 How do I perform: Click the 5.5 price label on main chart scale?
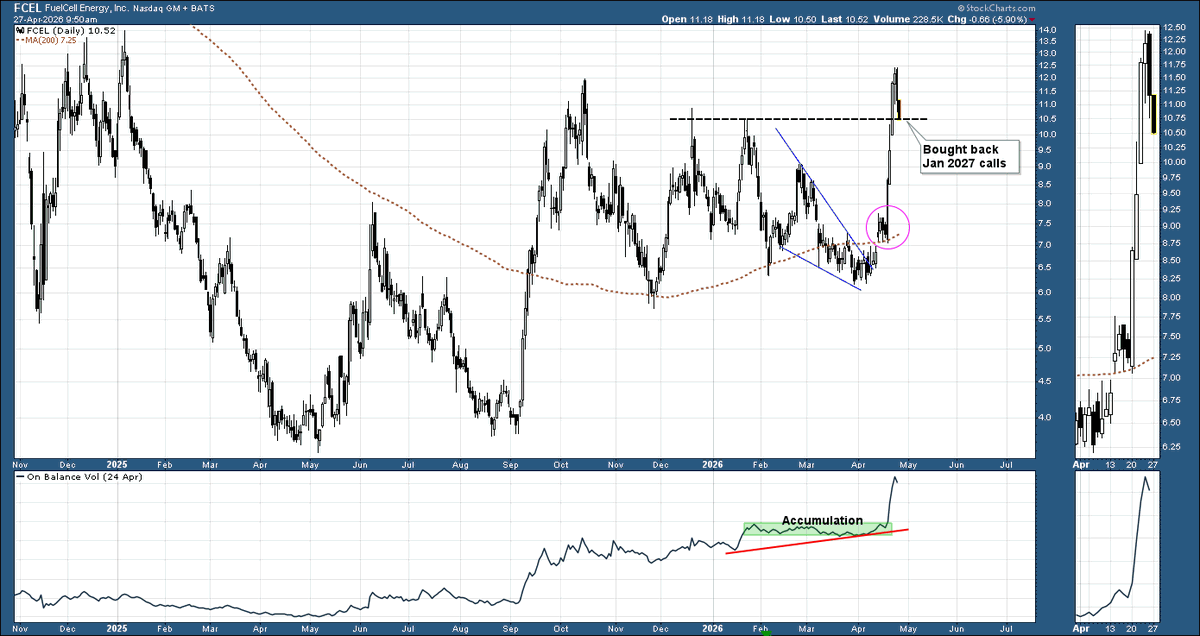coord(1047,318)
